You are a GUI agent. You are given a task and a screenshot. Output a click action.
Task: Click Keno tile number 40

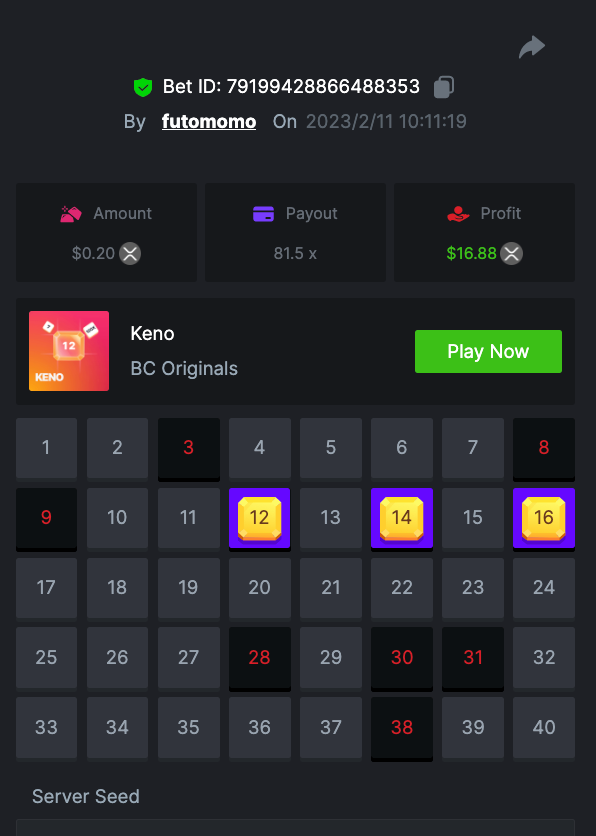click(x=544, y=728)
